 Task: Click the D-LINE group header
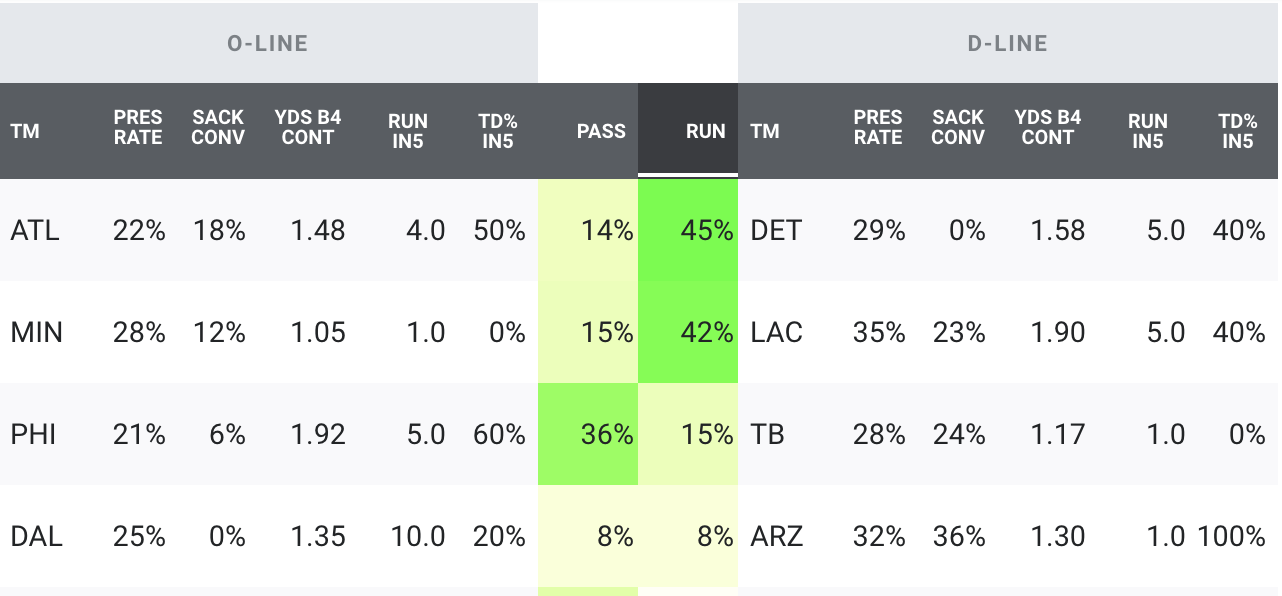[1008, 43]
